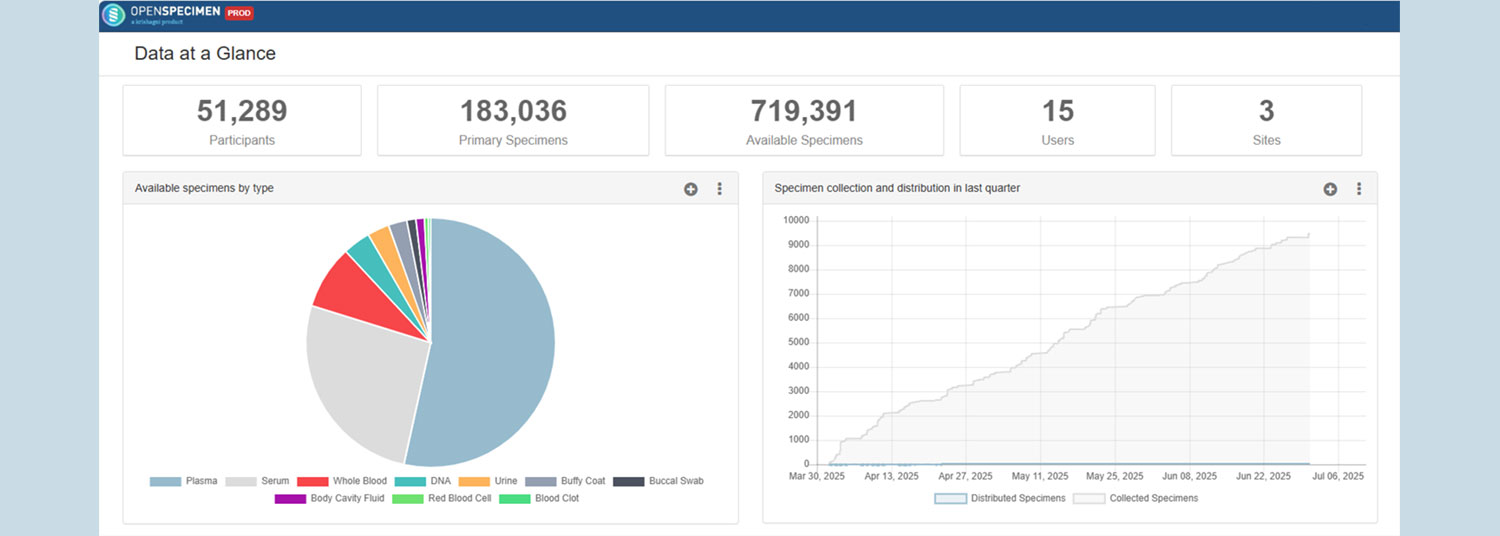The image size is (1500, 536).
Task: Click the OpenSpecimen logo icon
Action: point(114,15)
